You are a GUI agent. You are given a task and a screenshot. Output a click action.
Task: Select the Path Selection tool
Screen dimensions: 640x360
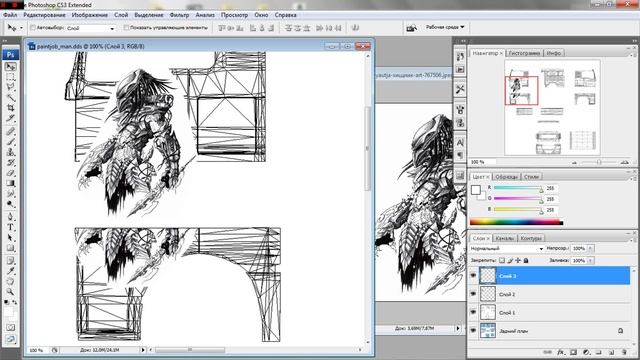click(x=11, y=238)
